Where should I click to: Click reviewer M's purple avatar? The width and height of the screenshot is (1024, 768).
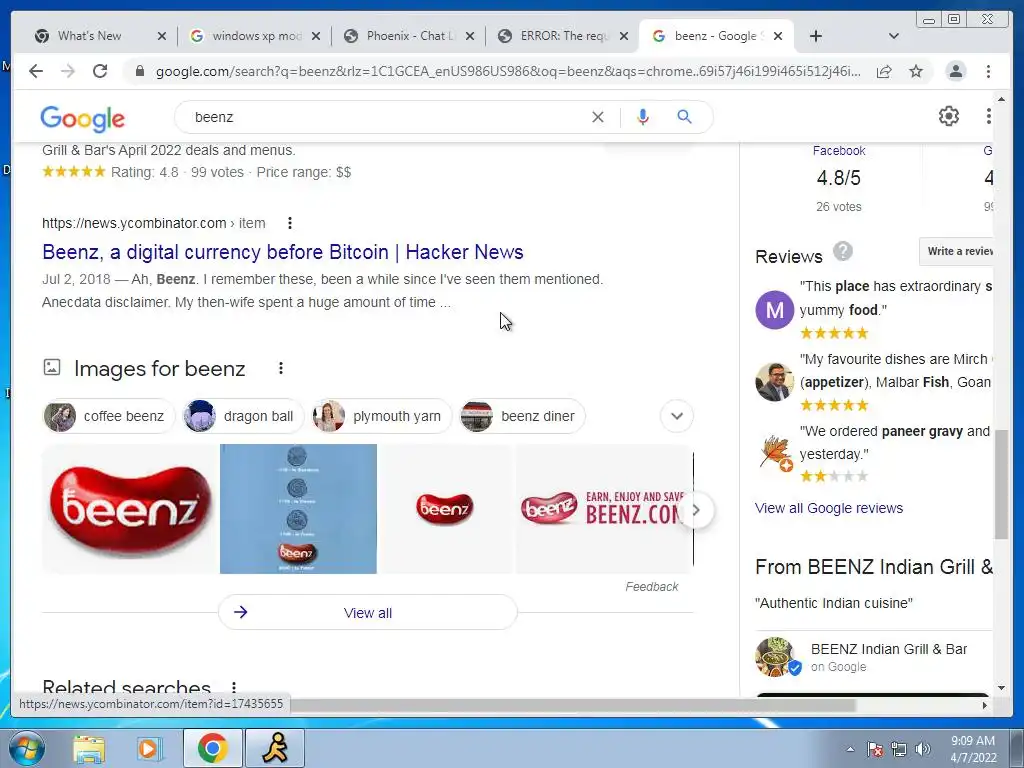coord(775,310)
